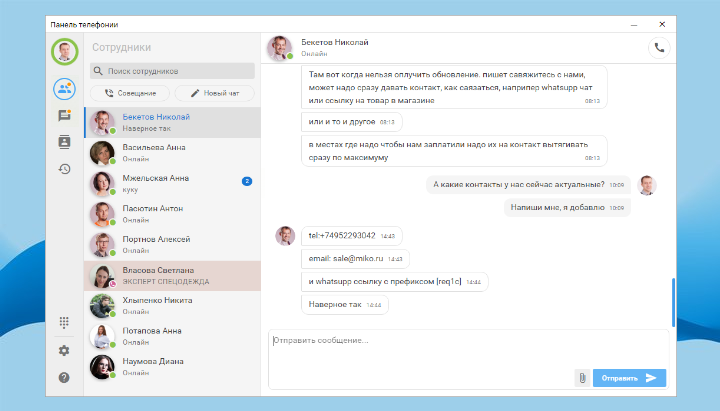The height and width of the screenshot is (411, 720).
Task: Attach a file with paperclip icon
Action: tap(581, 377)
